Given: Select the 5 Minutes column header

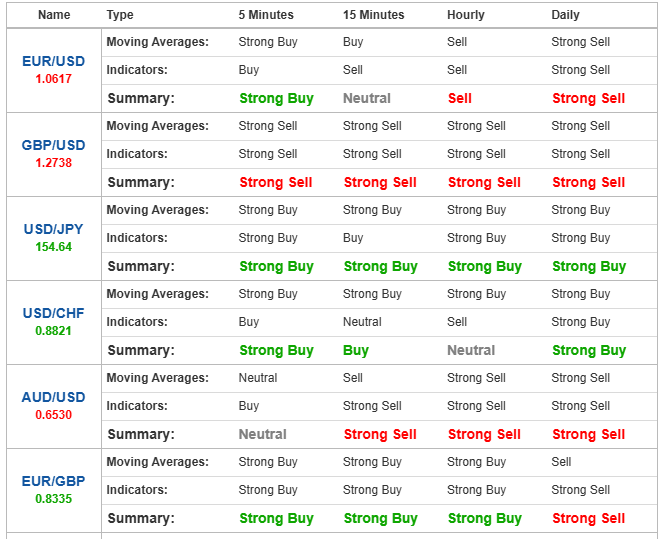Looking at the screenshot, I should pos(266,15).
